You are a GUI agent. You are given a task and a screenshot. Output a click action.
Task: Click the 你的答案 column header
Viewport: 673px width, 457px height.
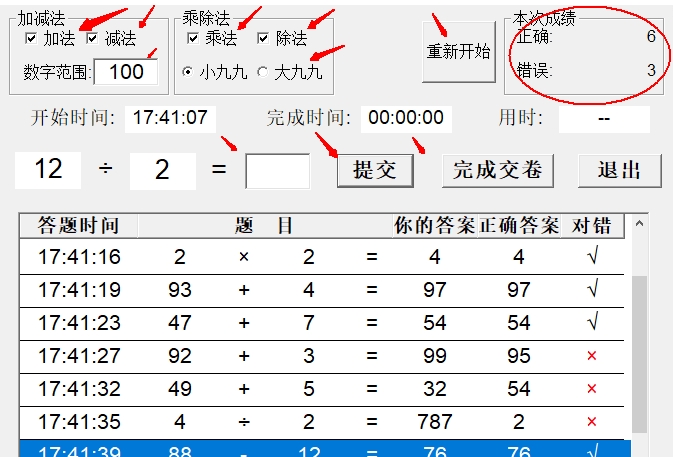point(435,225)
